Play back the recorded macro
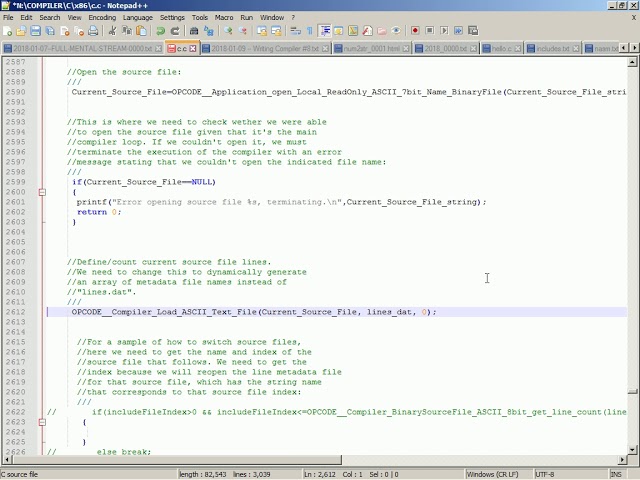The height and width of the screenshot is (480, 640). 444,31
